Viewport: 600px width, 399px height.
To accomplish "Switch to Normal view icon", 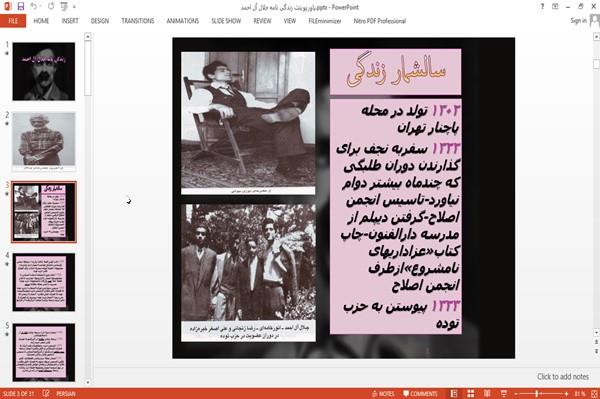I will point(454,394).
